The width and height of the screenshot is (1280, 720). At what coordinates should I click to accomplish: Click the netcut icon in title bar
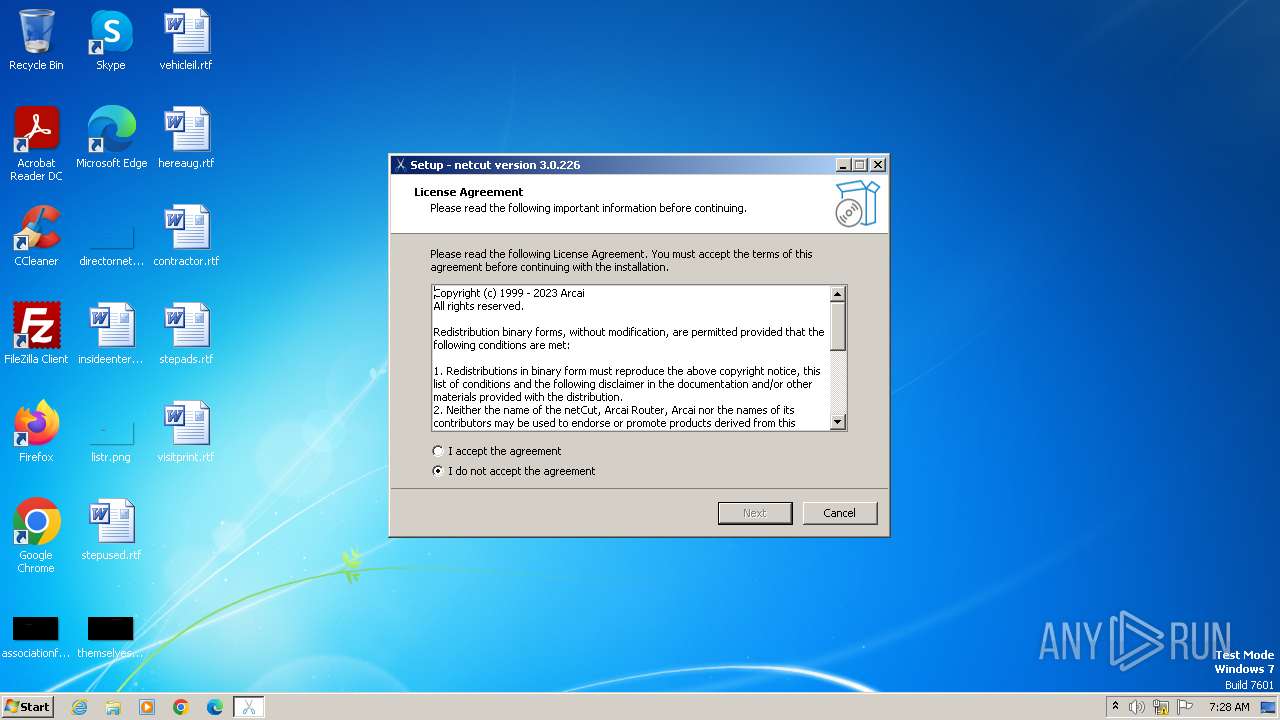click(400, 165)
